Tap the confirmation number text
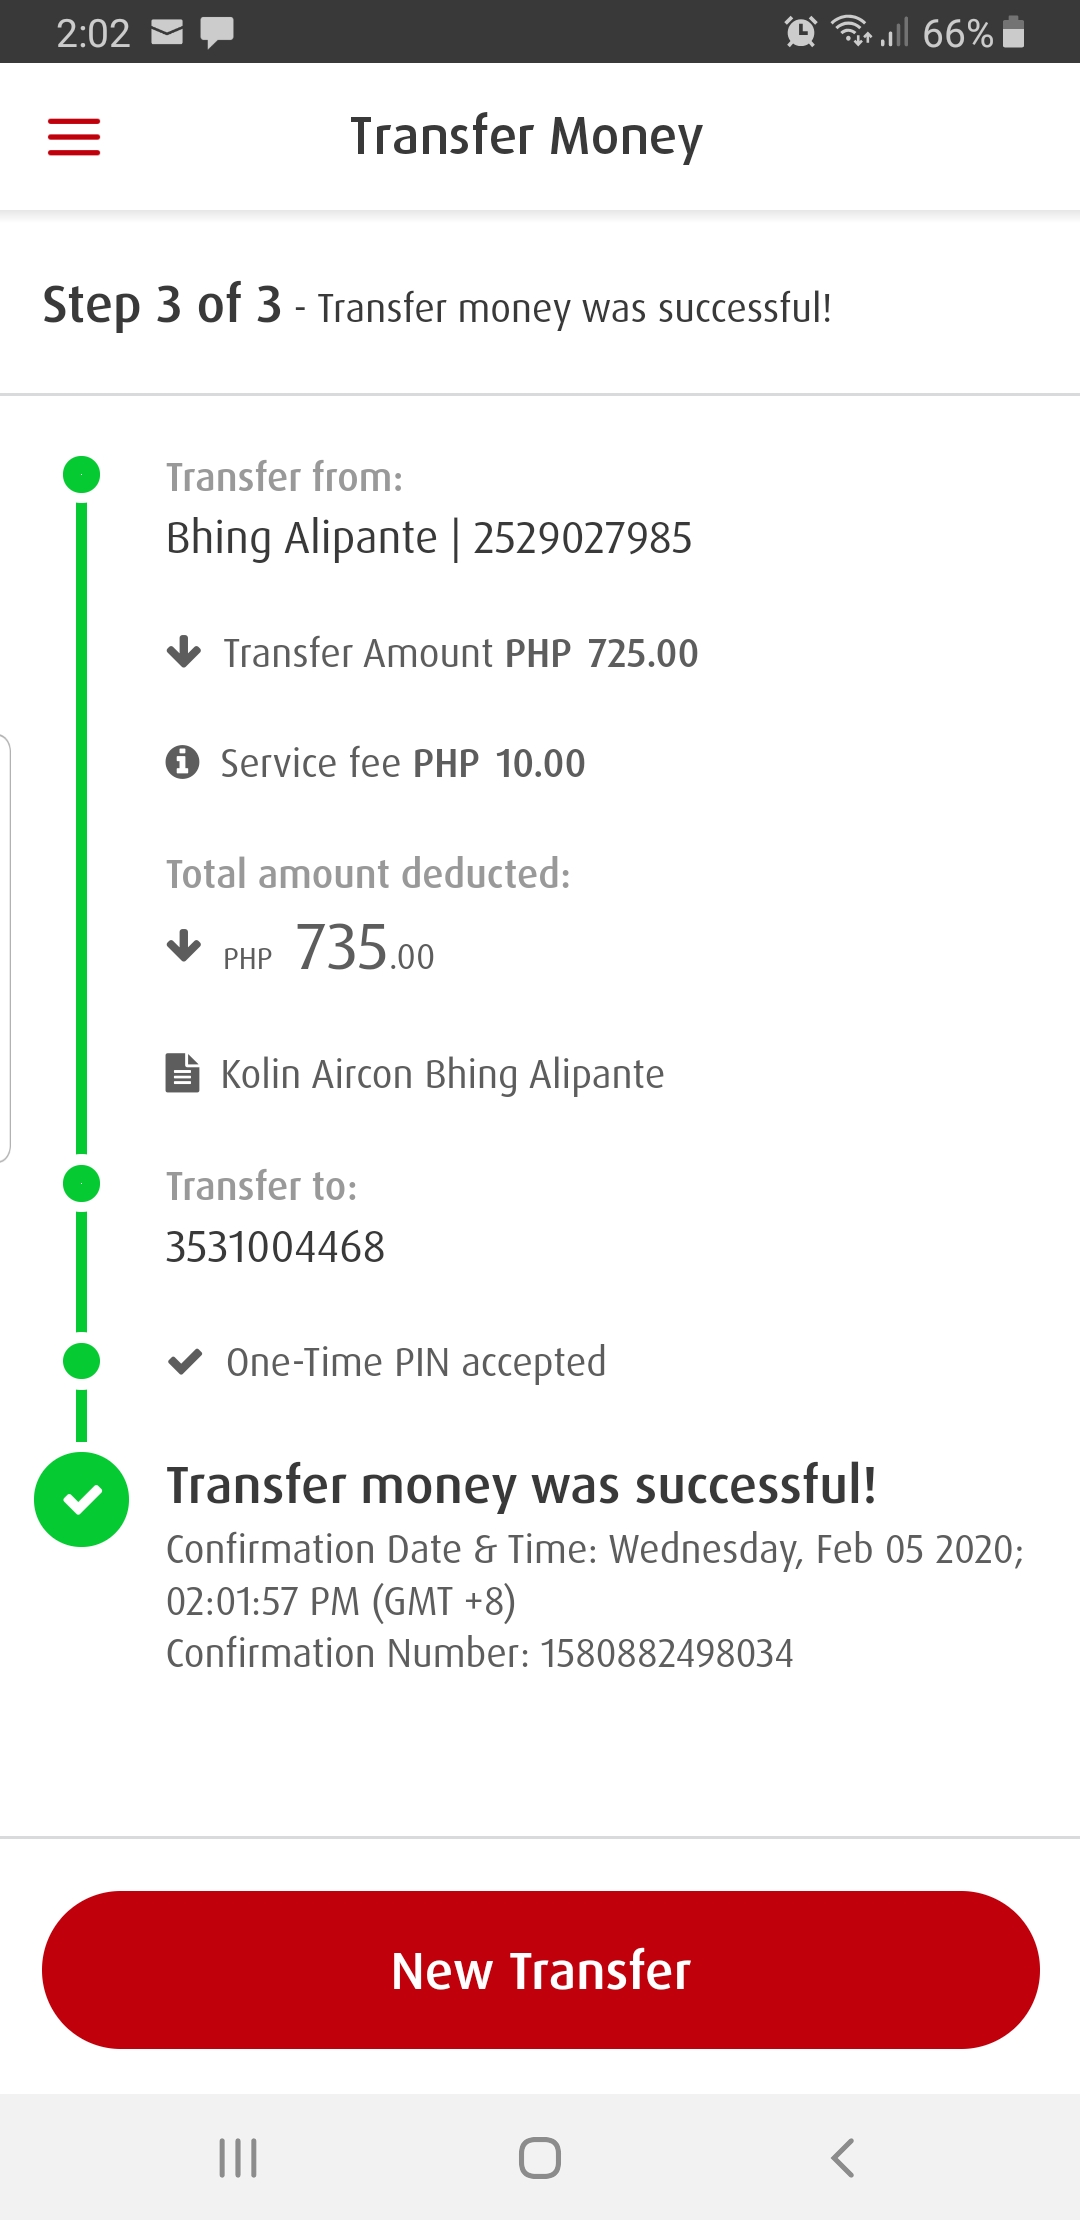The image size is (1080, 2220). click(x=479, y=1653)
